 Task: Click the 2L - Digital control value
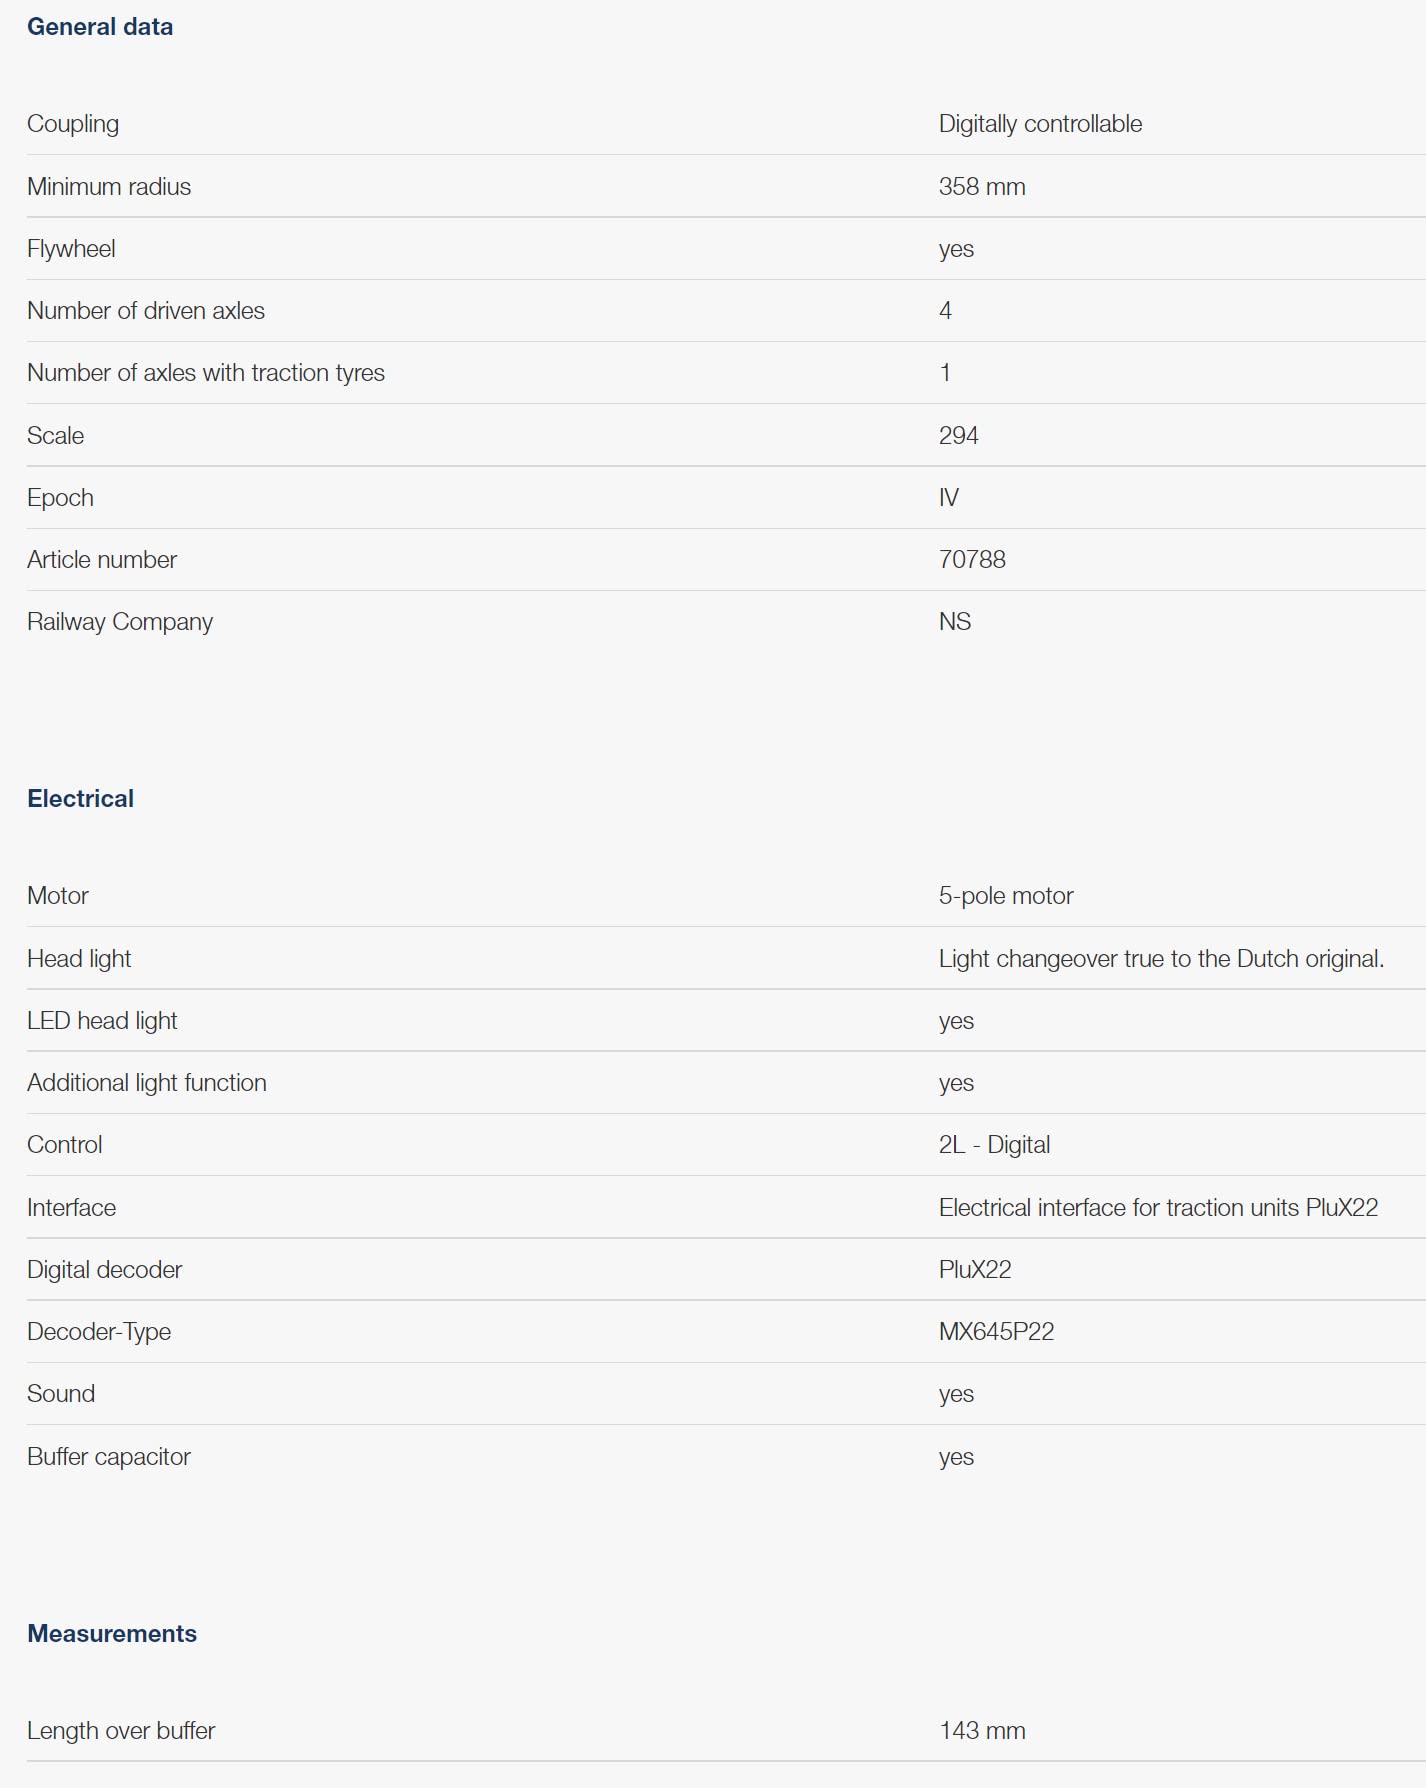click(x=994, y=1145)
